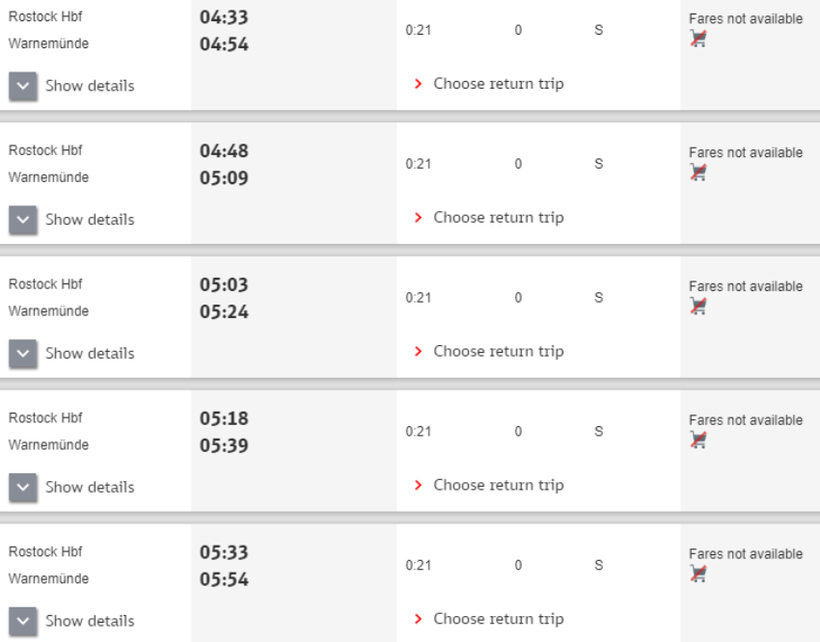
Task: Choose return trip for 04:33 connection
Action: click(x=498, y=84)
